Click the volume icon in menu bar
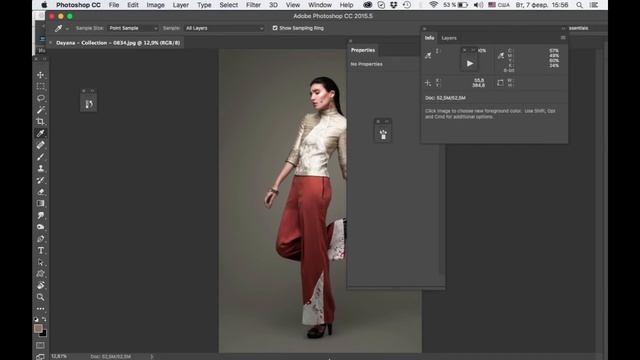 coord(478,5)
